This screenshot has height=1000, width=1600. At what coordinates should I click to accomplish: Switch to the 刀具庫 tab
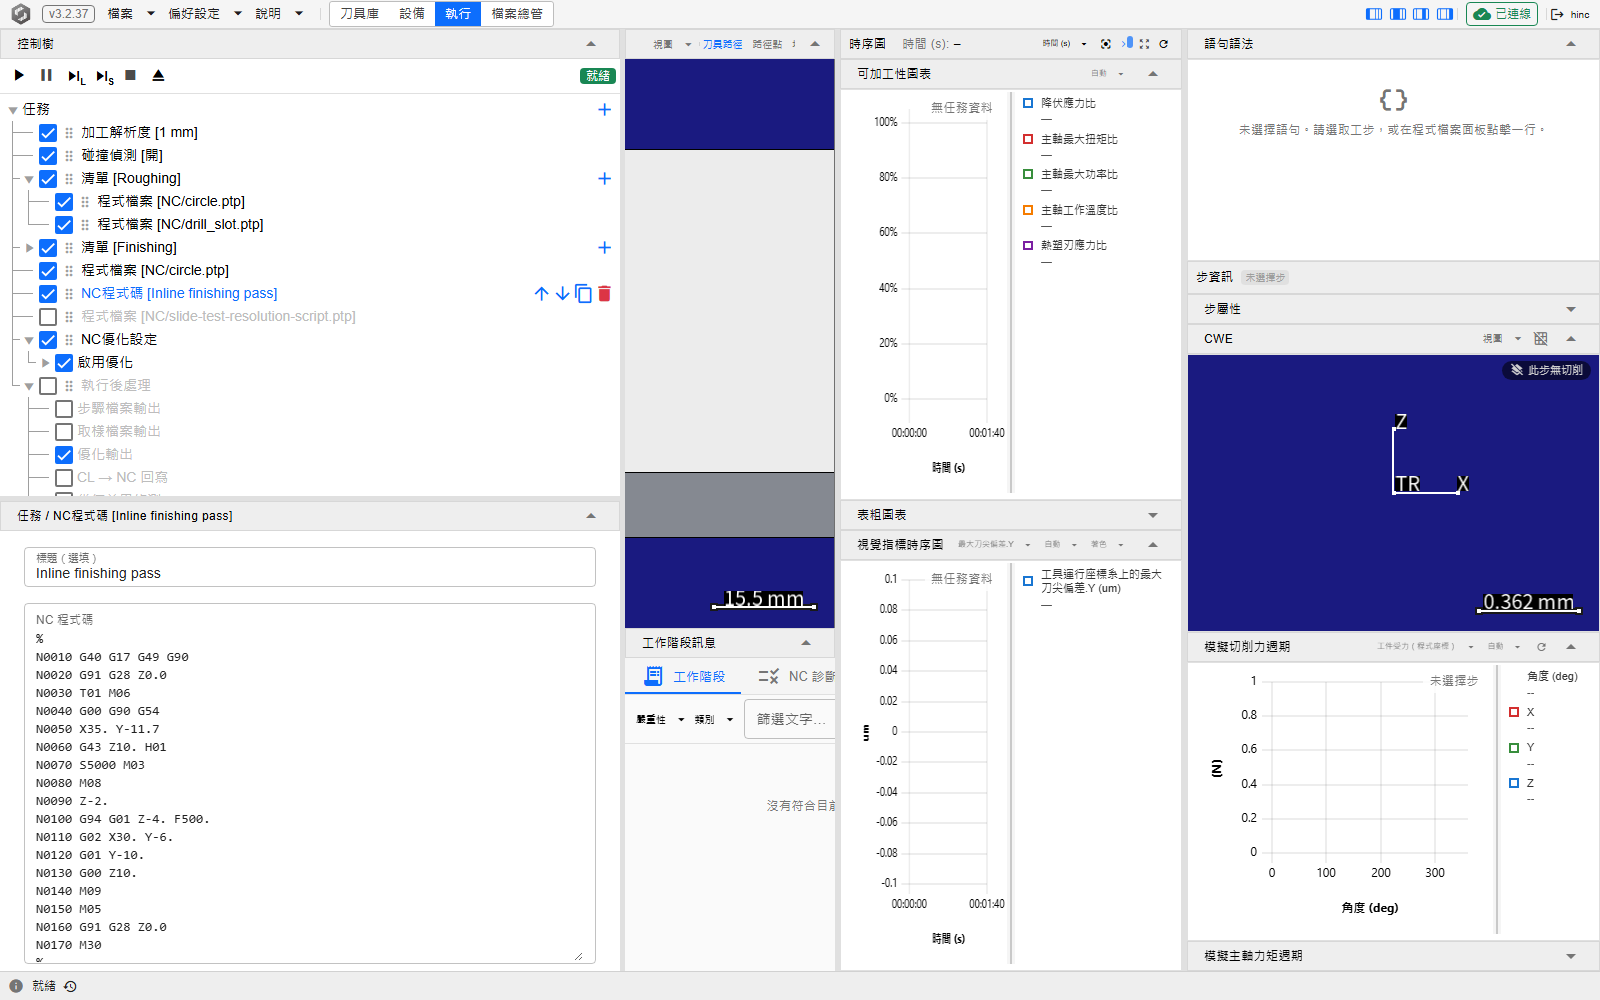(359, 14)
